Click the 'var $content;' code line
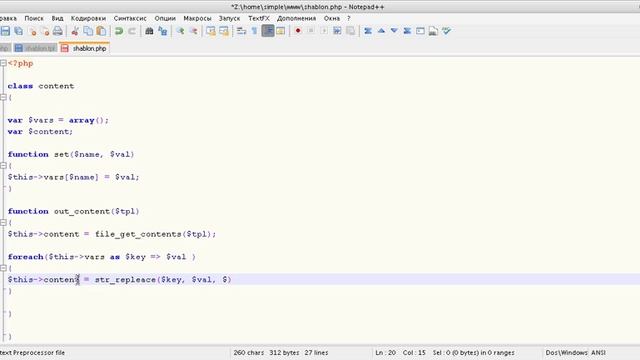The width and height of the screenshot is (640, 360). (x=40, y=131)
